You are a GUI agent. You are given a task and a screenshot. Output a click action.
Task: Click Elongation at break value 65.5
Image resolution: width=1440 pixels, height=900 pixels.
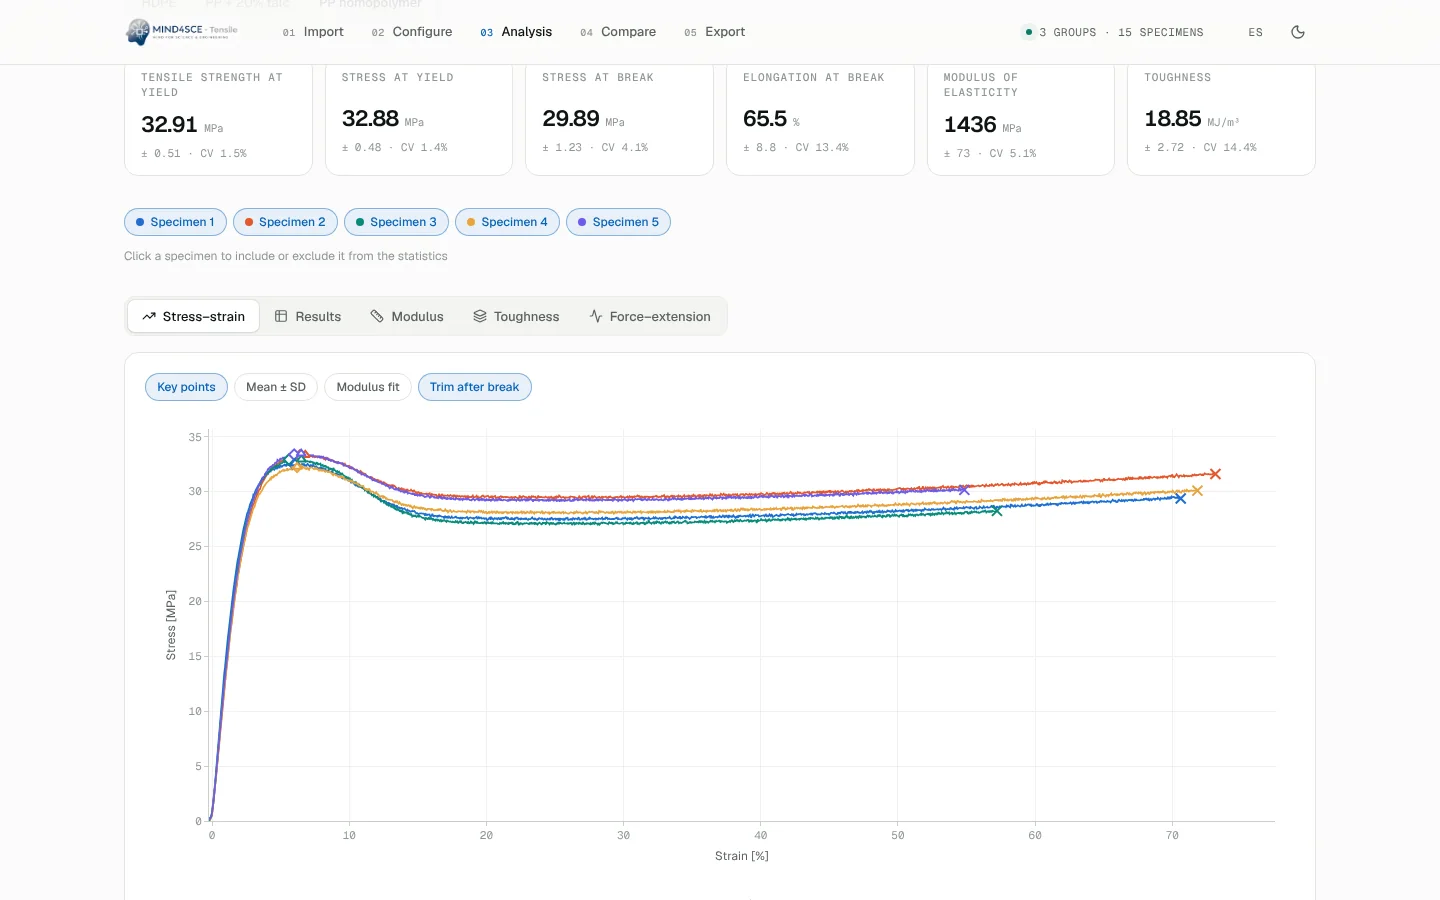click(x=765, y=119)
